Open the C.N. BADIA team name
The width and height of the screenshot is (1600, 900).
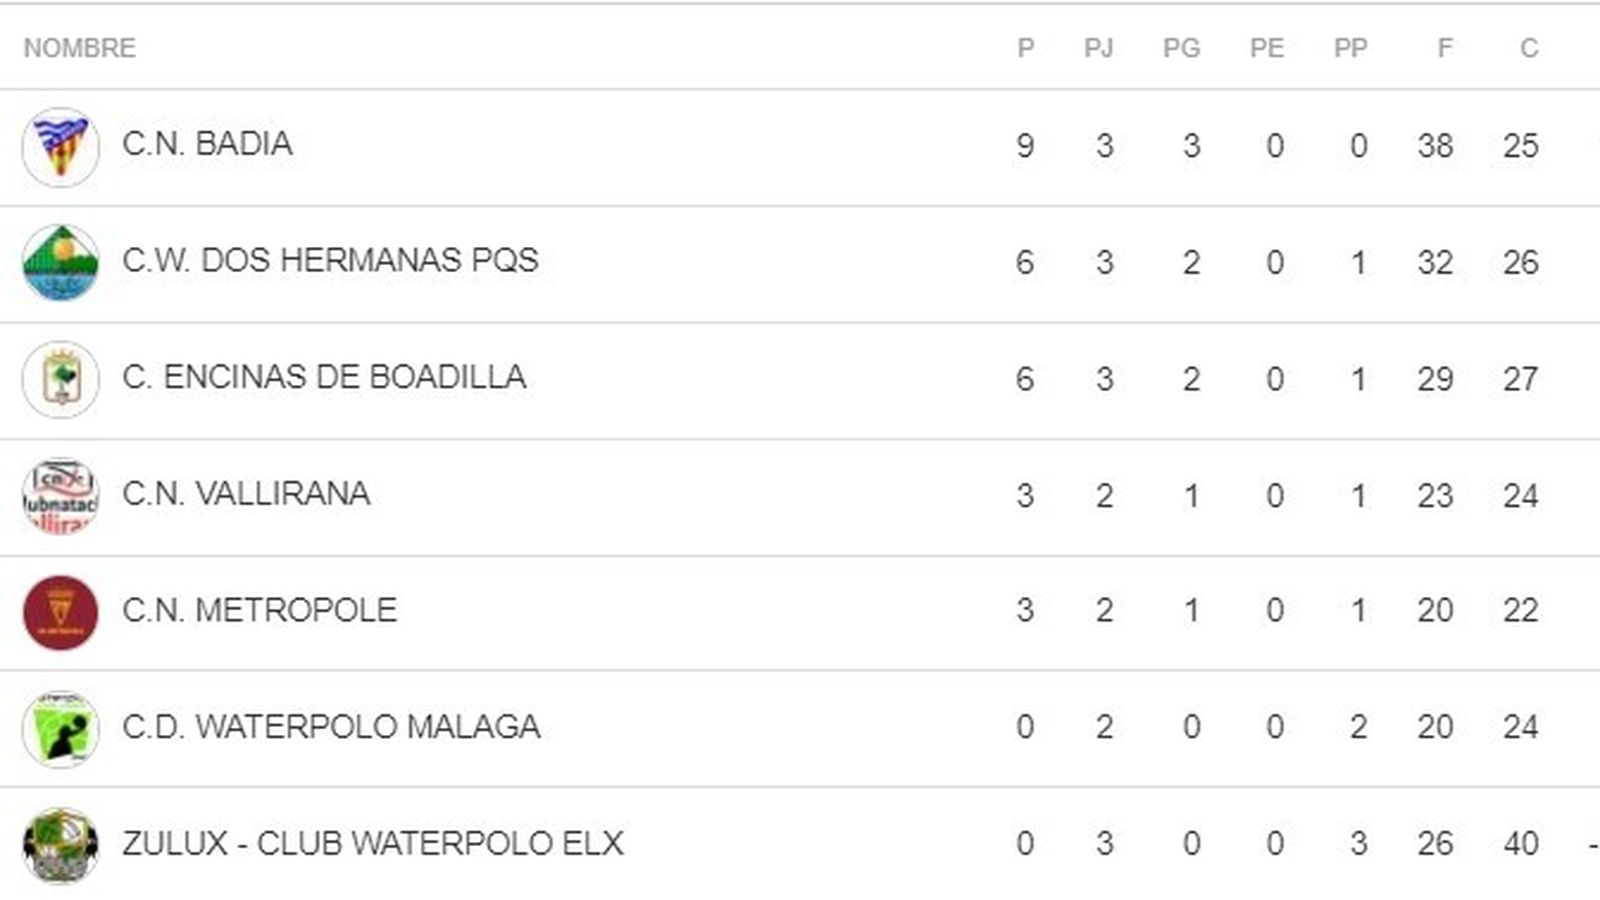[x=207, y=144]
